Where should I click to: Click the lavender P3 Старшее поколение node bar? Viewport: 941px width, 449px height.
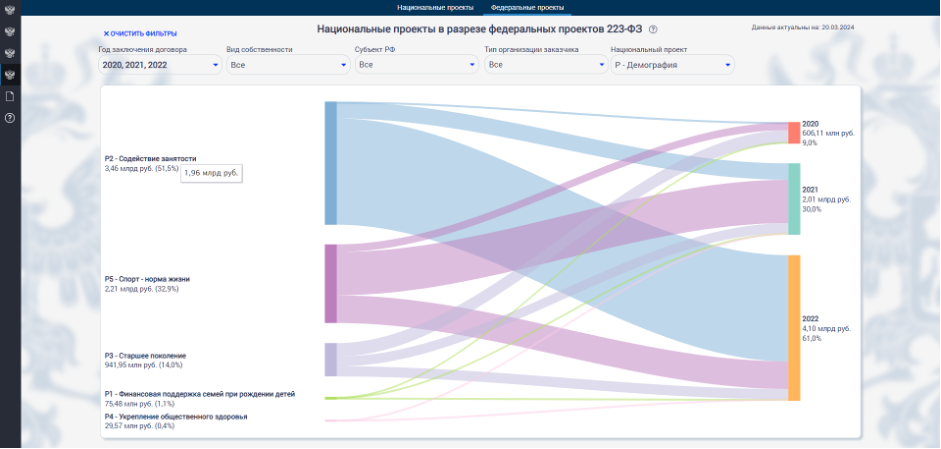click(331, 360)
